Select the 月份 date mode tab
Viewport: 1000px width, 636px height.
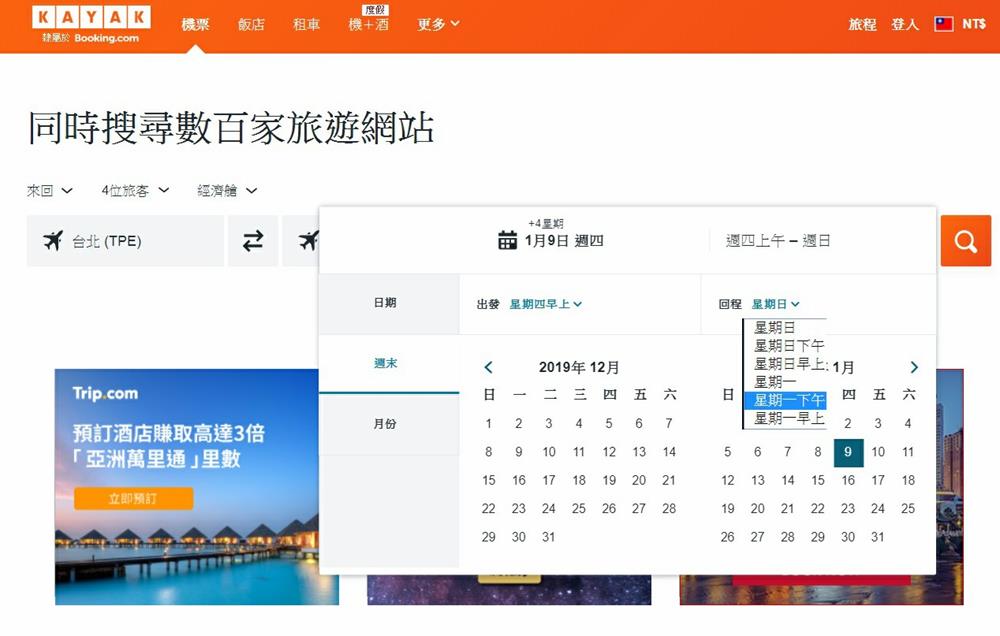coord(385,424)
